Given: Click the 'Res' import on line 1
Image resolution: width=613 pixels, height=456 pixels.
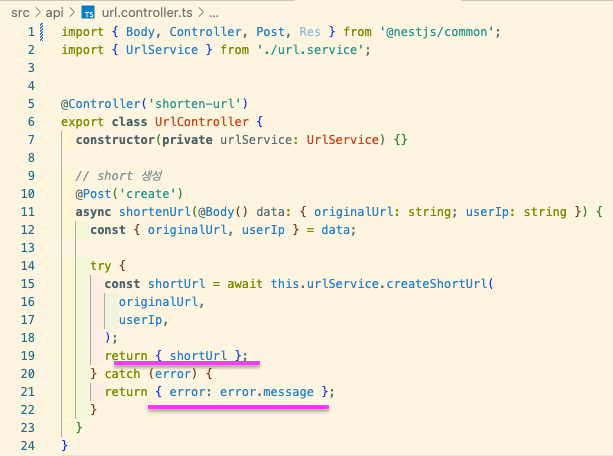Looking at the screenshot, I should (x=310, y=32).
